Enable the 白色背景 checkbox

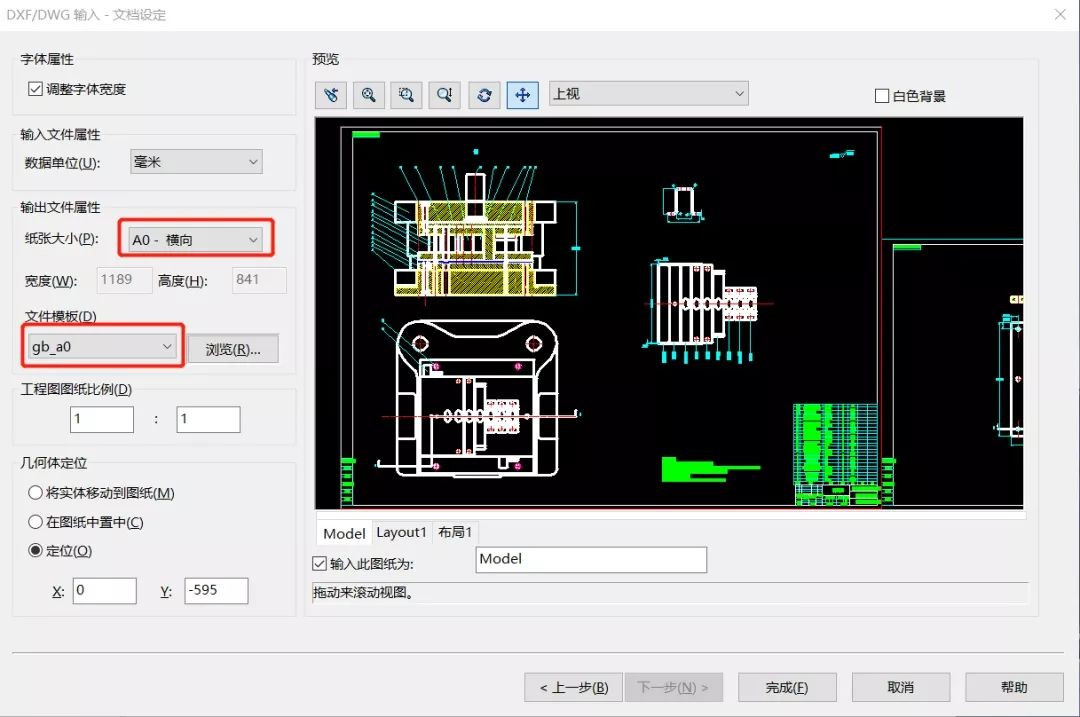tap(882, 96)
